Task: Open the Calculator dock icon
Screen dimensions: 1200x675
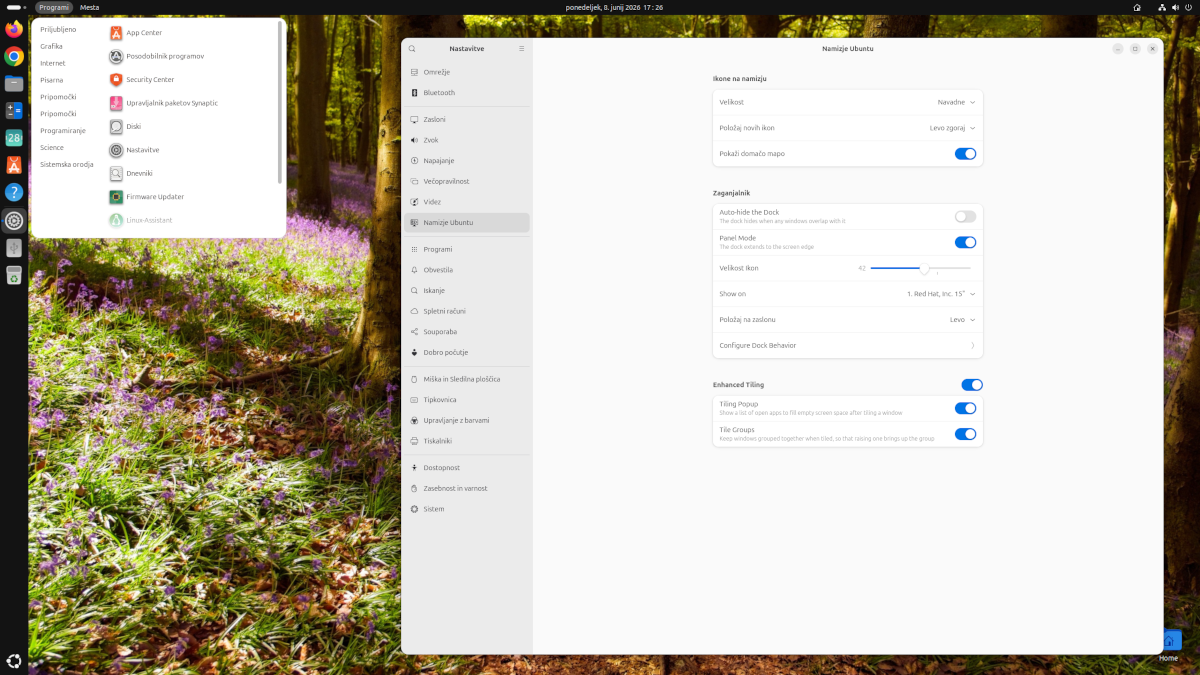Action: coord(14,111)
